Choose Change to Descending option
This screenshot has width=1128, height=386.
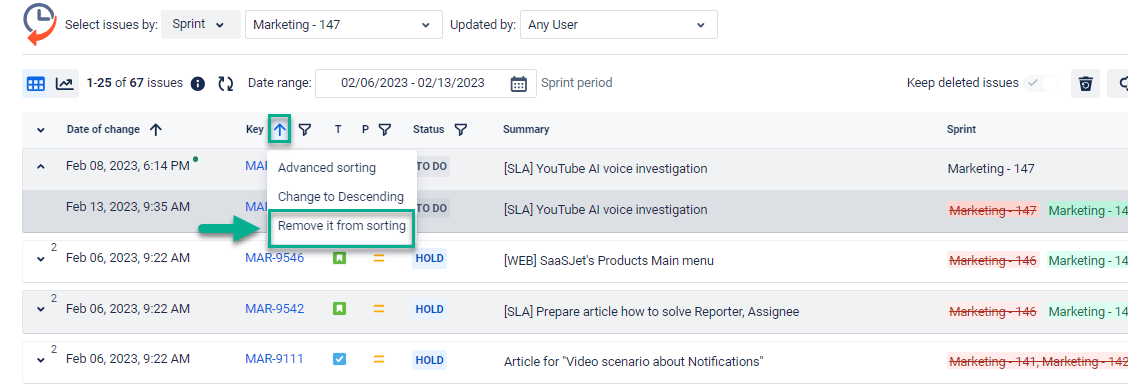click(x=341, y=196)
